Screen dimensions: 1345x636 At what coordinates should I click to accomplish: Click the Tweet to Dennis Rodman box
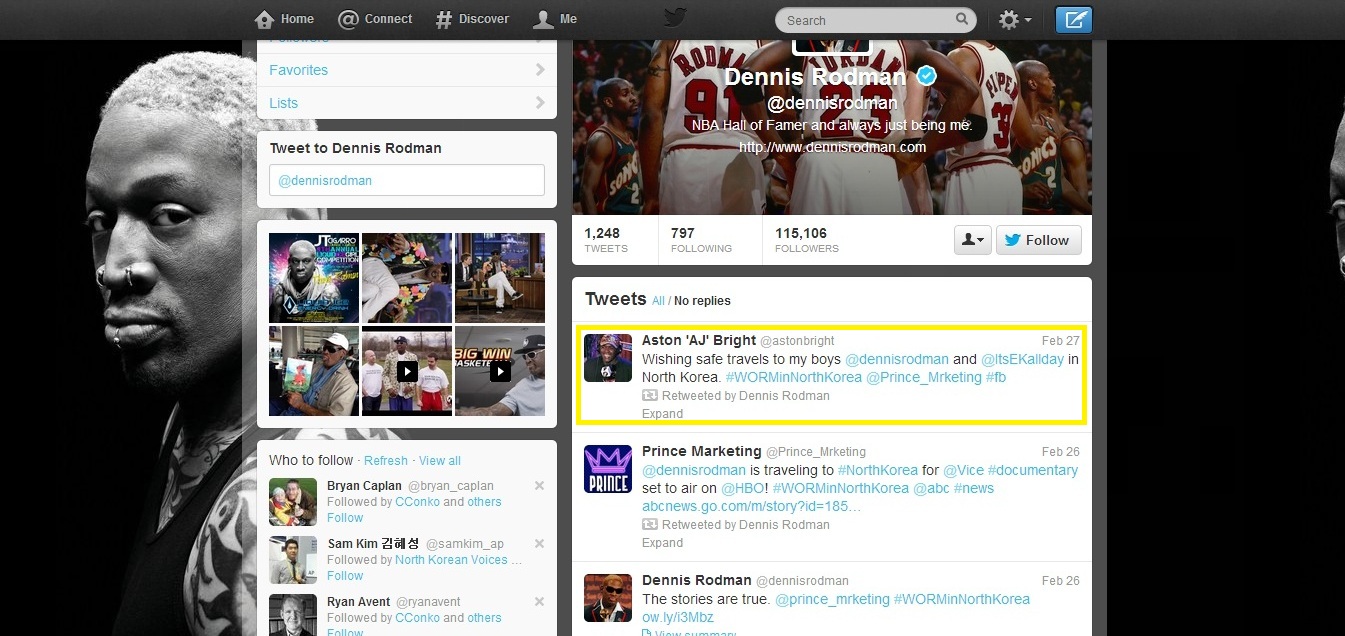[407, 180]
